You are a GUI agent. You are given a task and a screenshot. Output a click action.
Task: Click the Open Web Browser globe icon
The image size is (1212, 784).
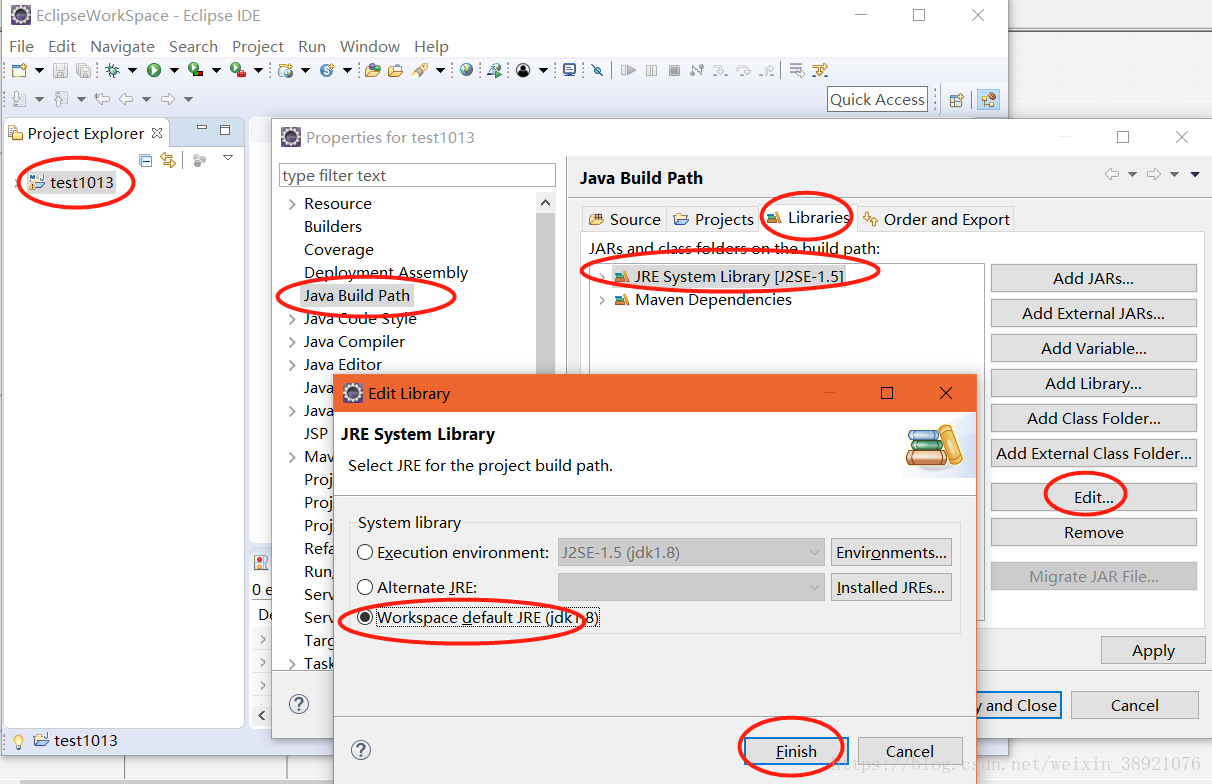pyautogui.click(x=466, y=70)
